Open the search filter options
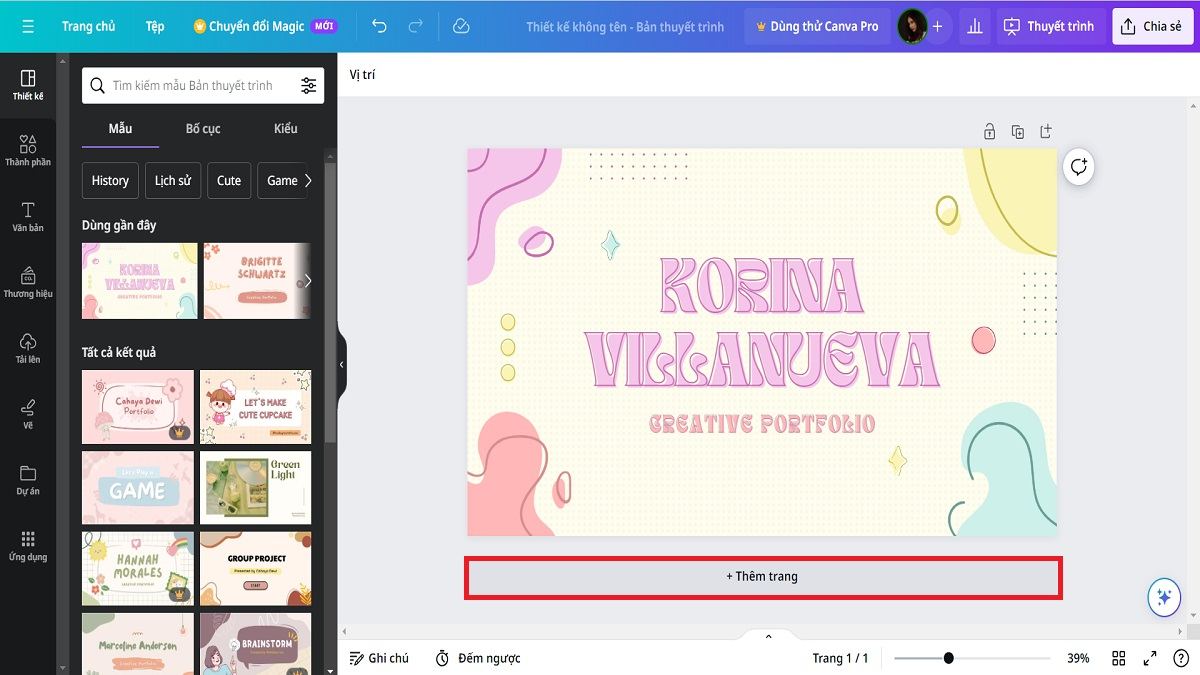The image size is (1200, 675). [308, 86]
